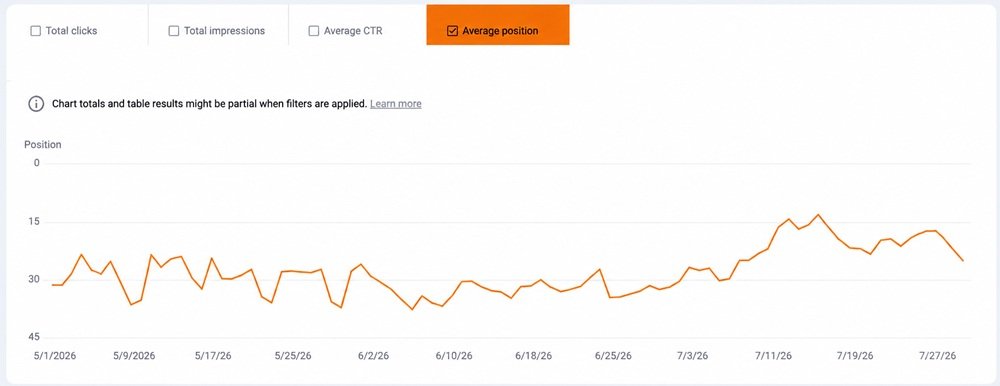This screenshot has height=386, width=1000.
Task: Uncheck the Average position checkbox
Action: coord(452,31)
